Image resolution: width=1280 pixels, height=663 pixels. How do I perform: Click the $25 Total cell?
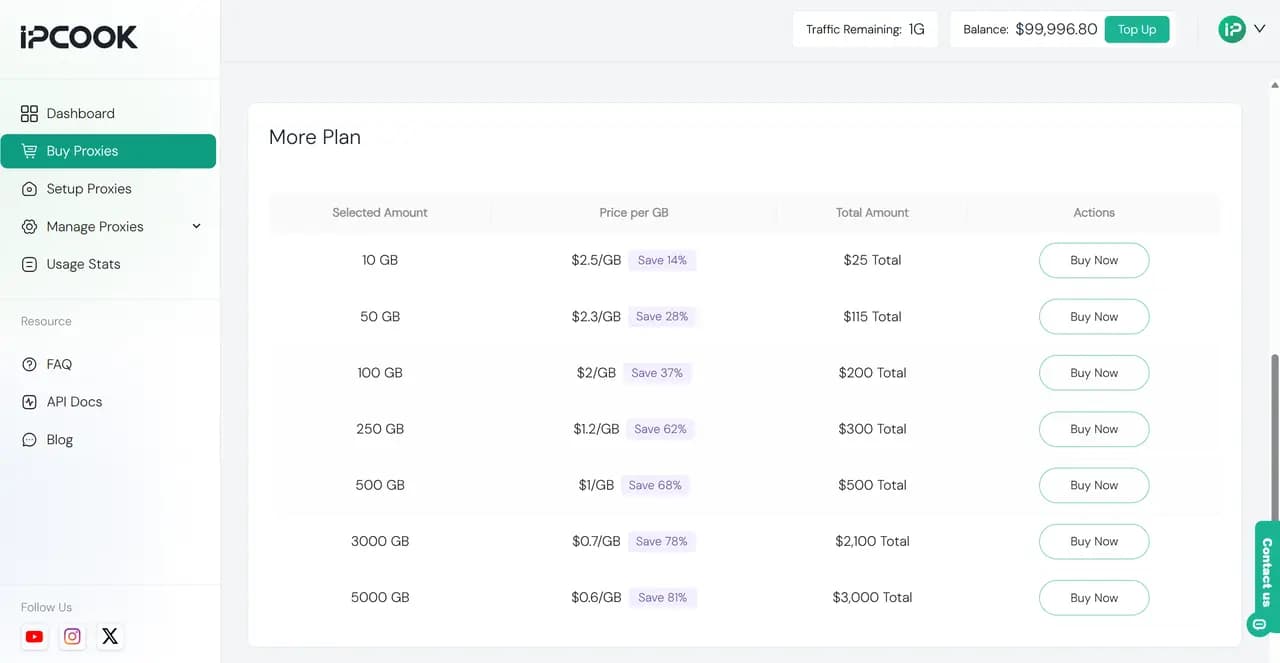coord(872,260)
